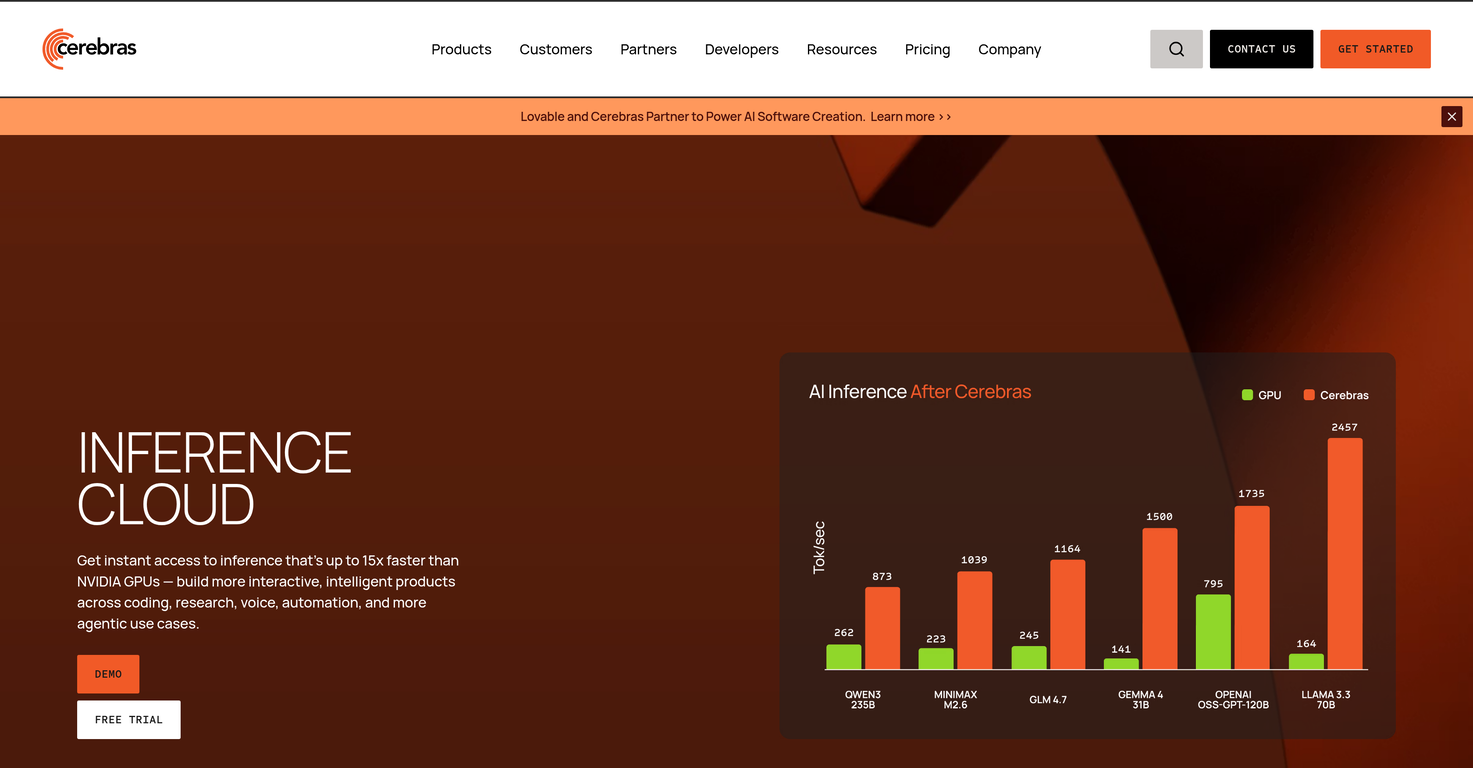Image resolution: width=1473 pixels, height=768 pixels.
Task: Click the Cerebras bar labeled 873
Action: (883, 628)
